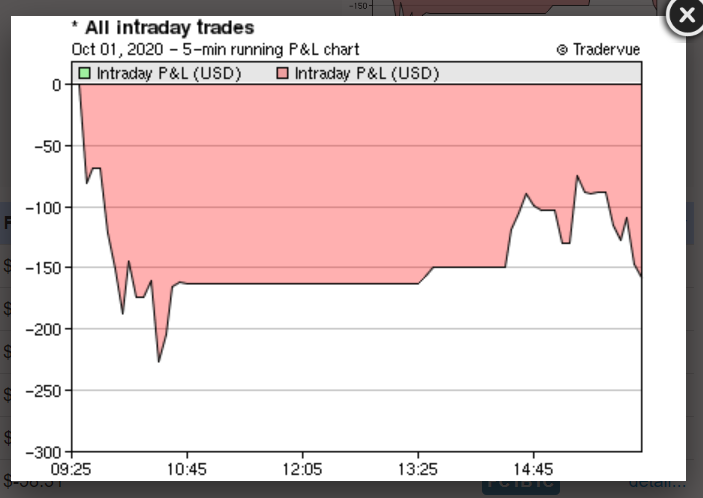703x498 pixels.
Task: Click the -50 value on the y-axis
Action: 48,146
